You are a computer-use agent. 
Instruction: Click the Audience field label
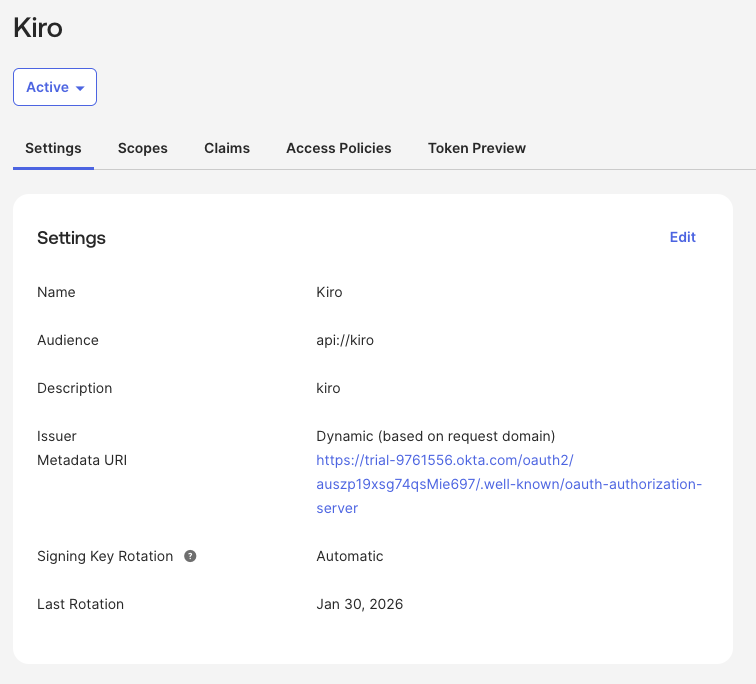[x=68, y=340]
